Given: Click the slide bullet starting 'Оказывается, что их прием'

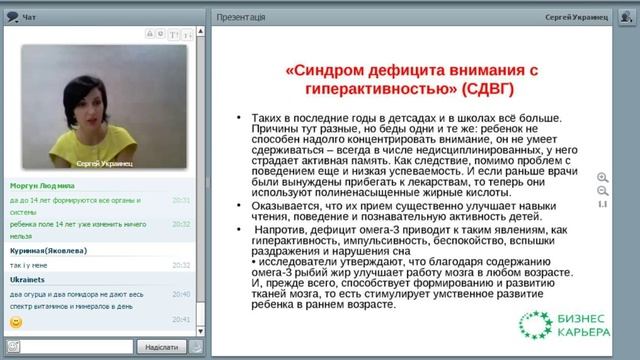Looking at the screenshot, I should (404, 211).
